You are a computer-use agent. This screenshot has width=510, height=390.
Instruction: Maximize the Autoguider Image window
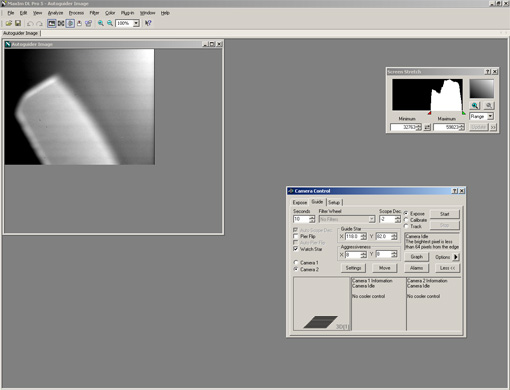212,44
